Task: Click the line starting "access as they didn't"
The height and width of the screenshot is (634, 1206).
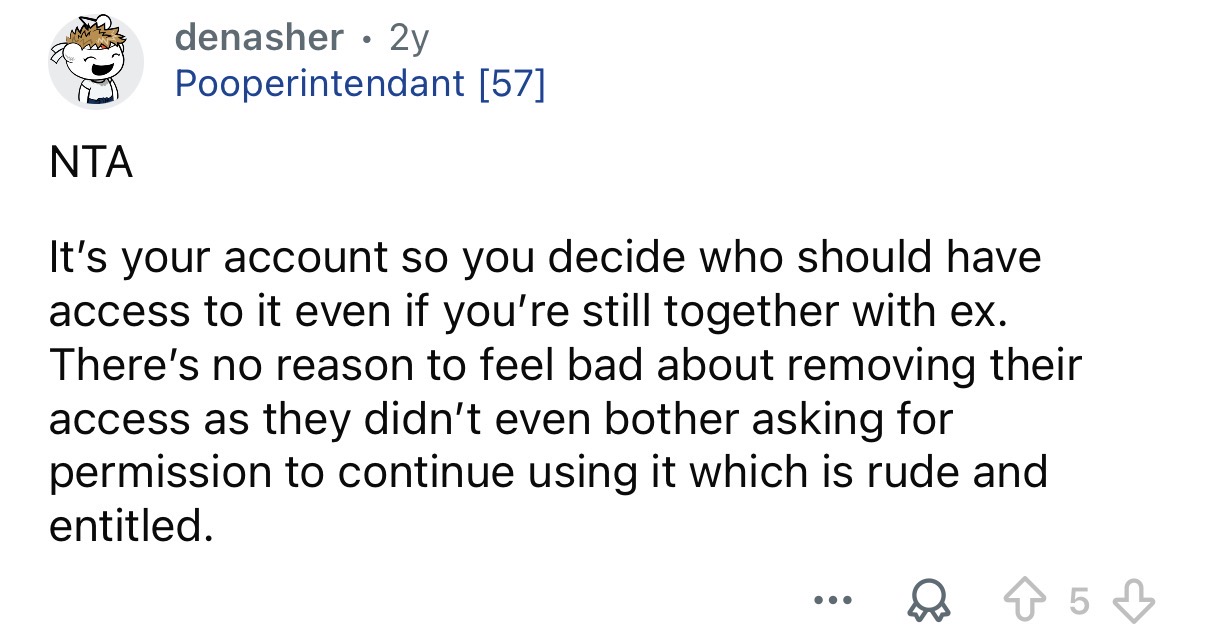Action: coord(500,418)
